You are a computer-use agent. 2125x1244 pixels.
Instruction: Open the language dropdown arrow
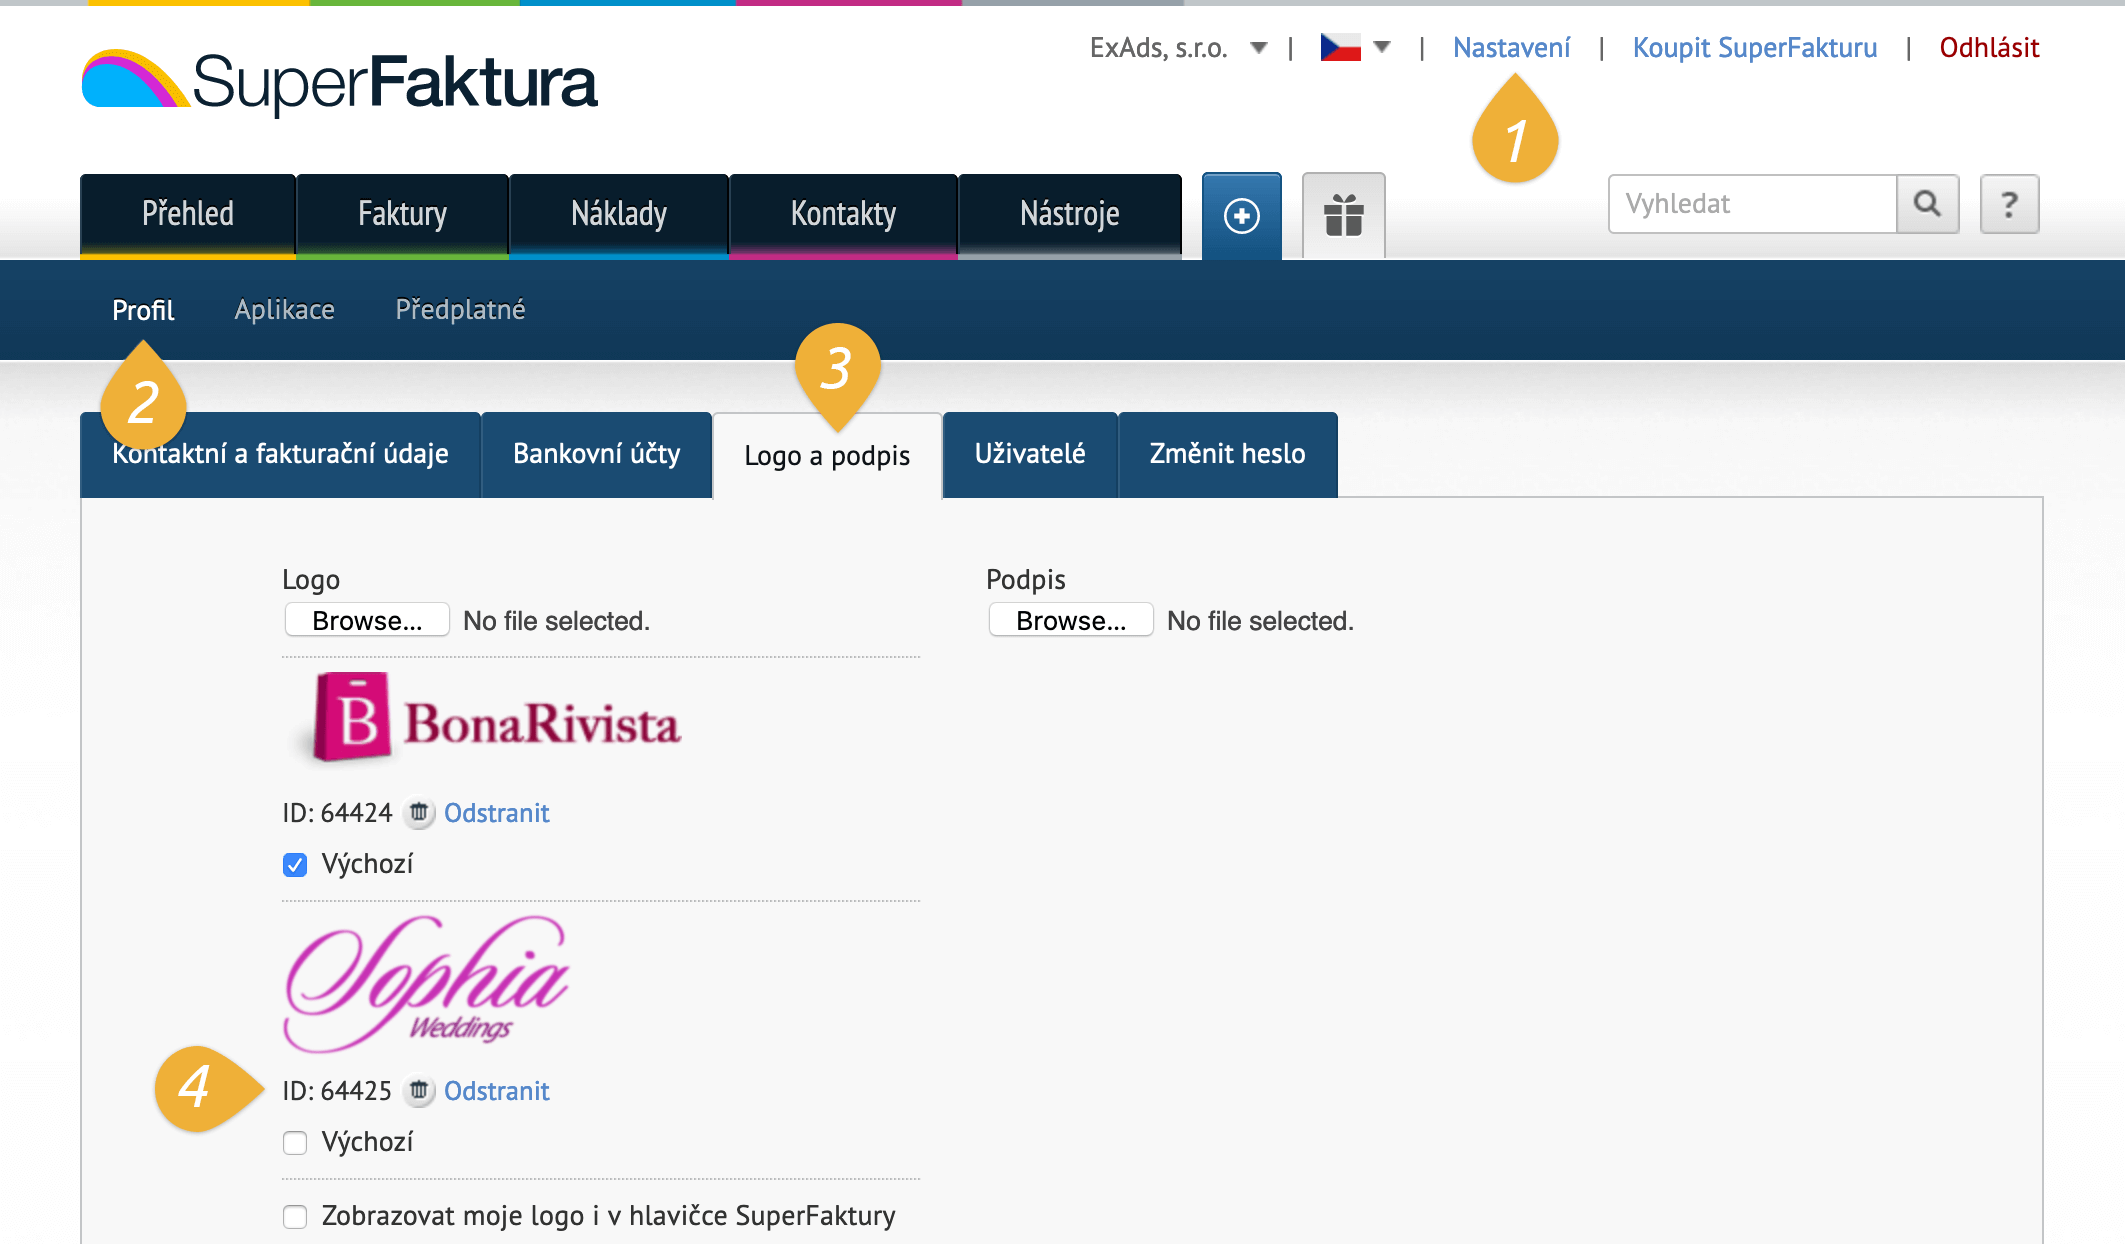coord(1382,47)
